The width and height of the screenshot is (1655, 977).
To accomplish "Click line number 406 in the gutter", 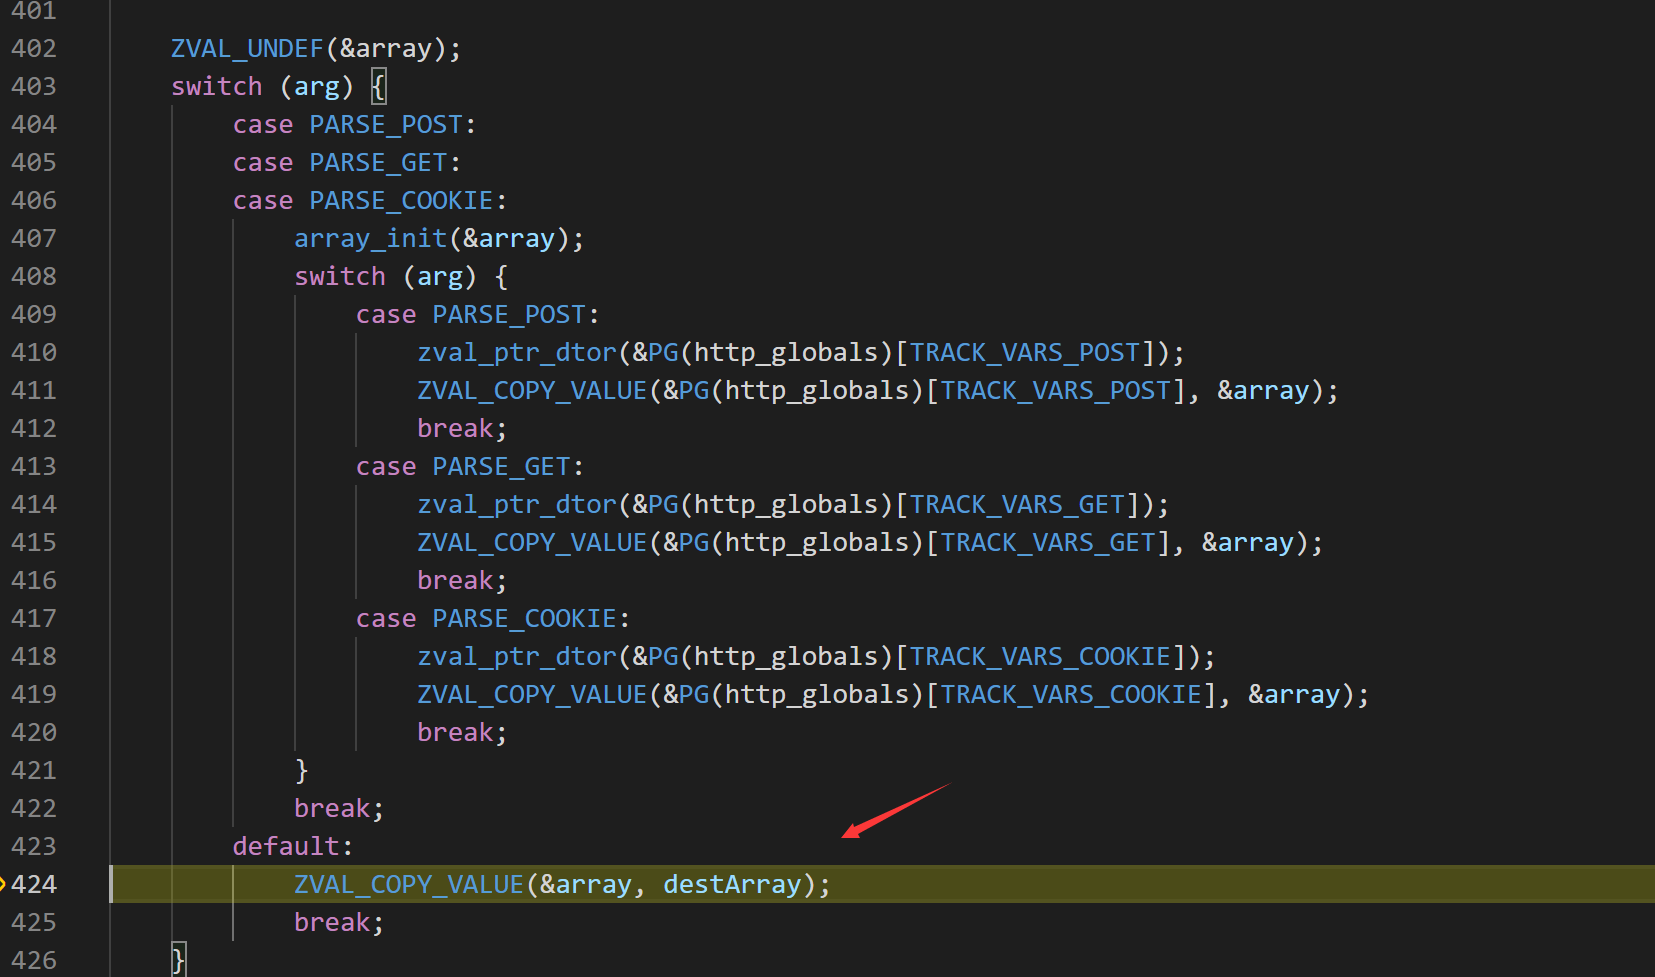I will (x=34, y=200).
